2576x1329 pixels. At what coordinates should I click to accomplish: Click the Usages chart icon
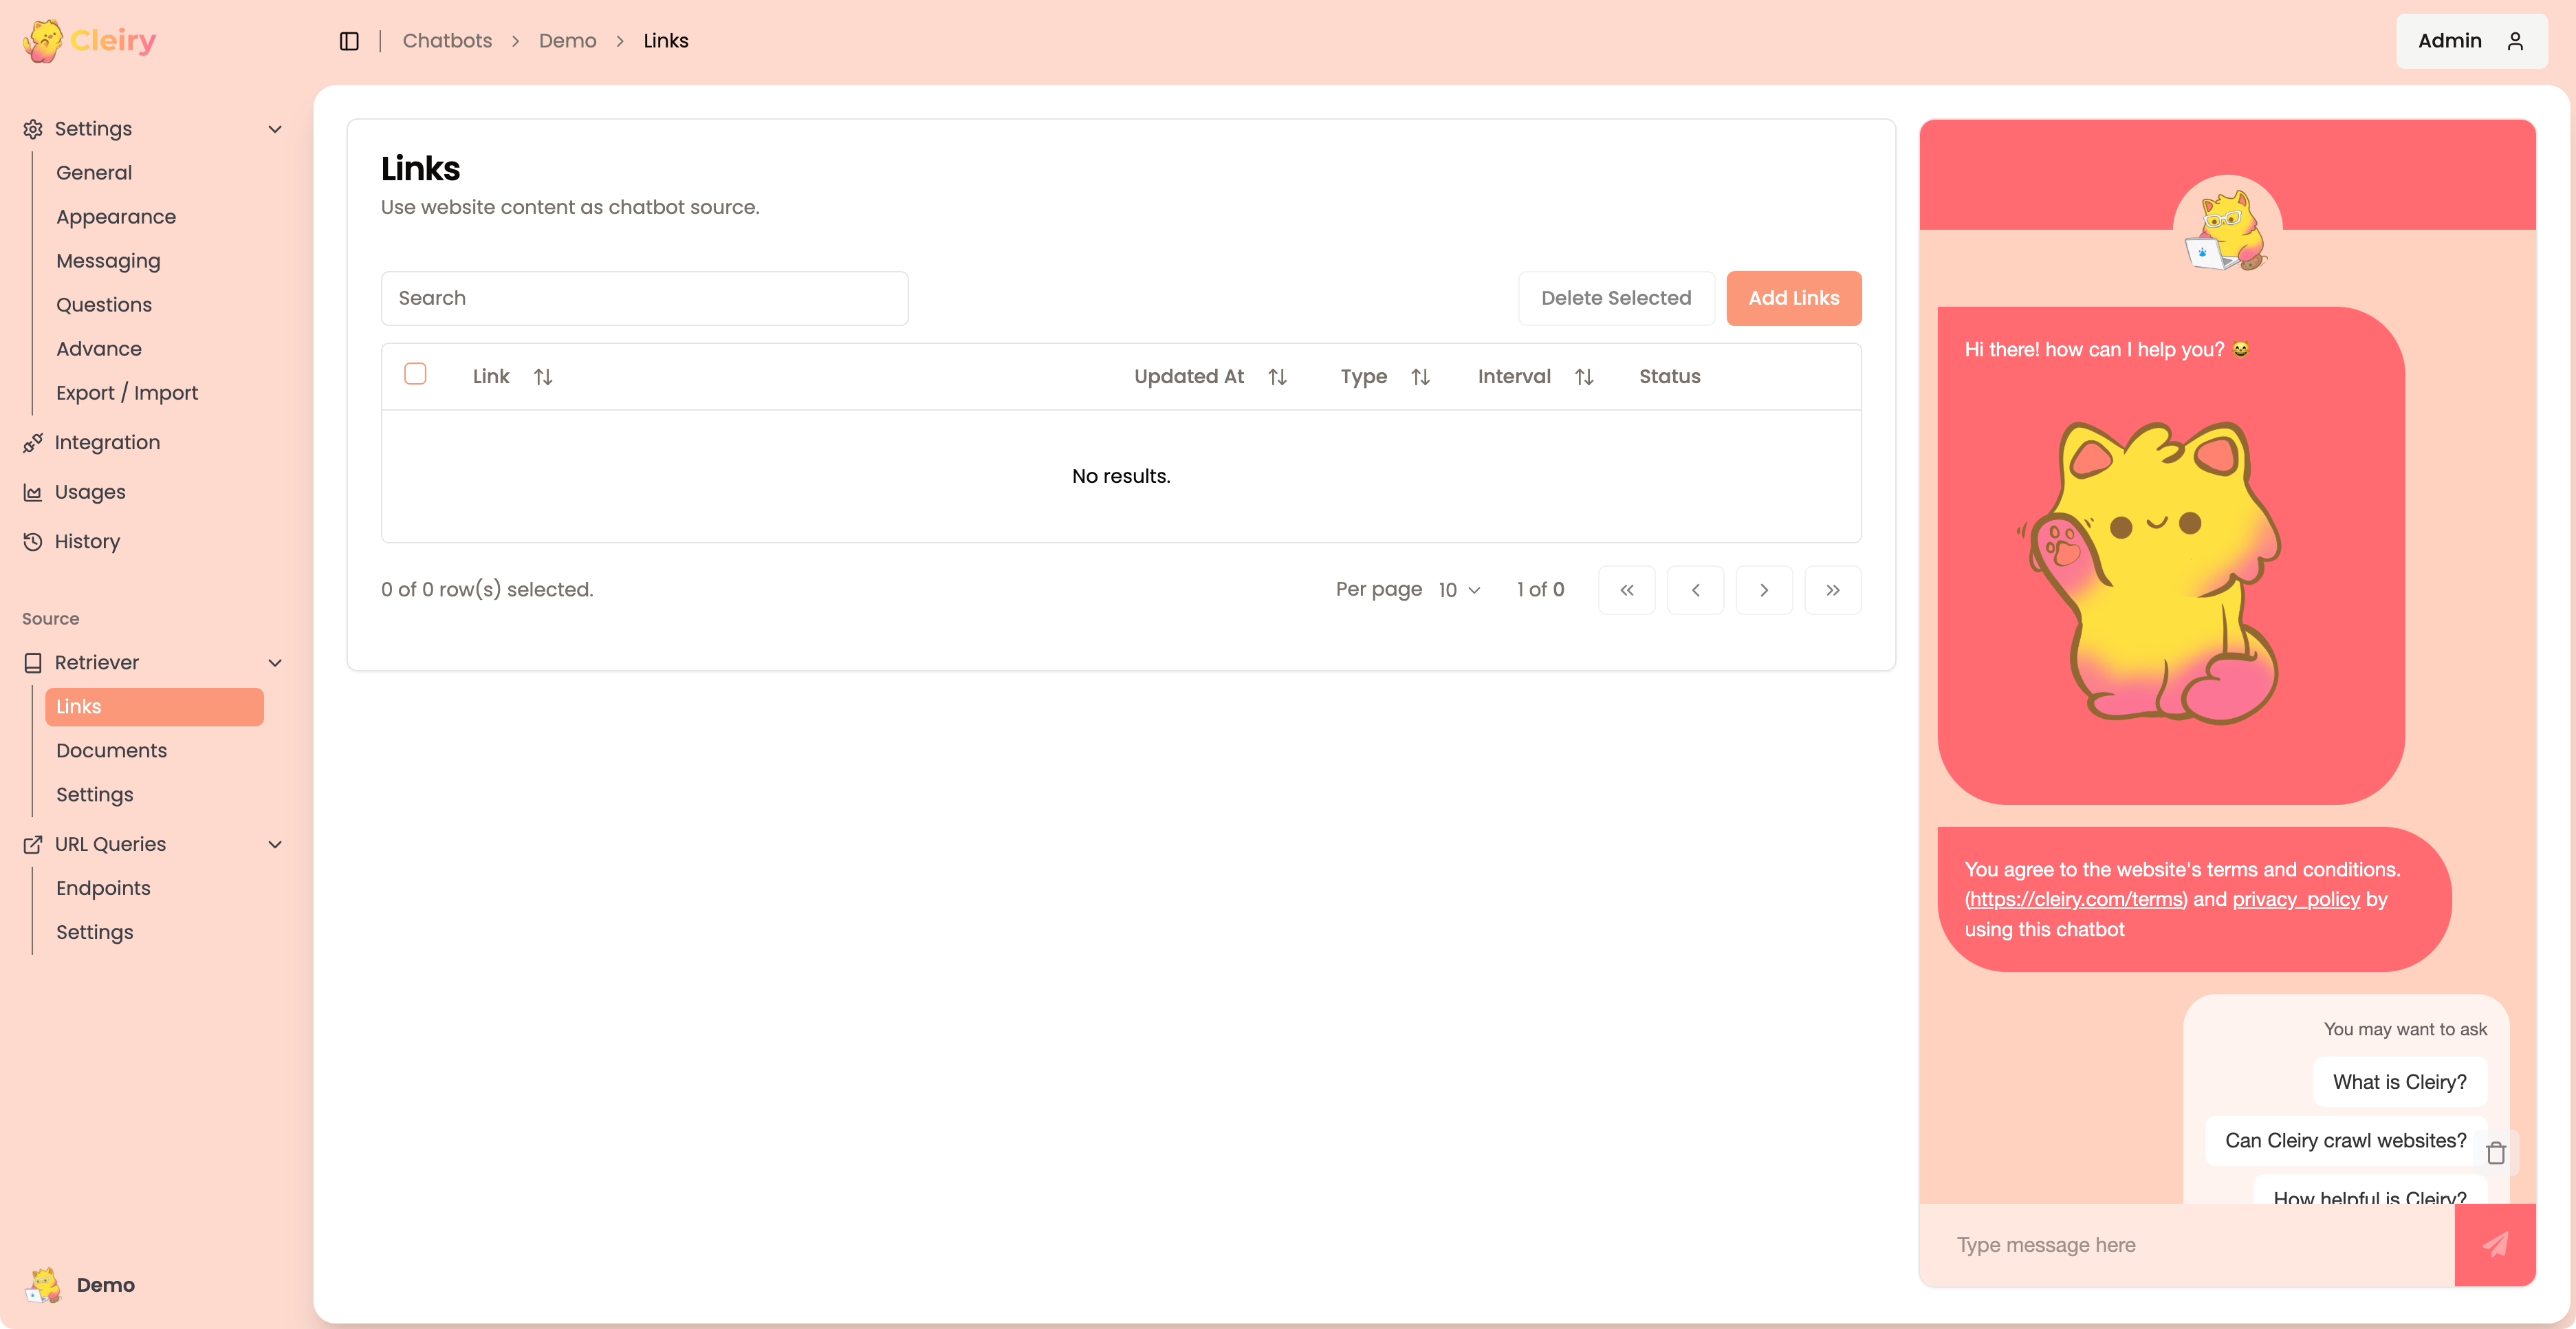click(x=33, y=492)
